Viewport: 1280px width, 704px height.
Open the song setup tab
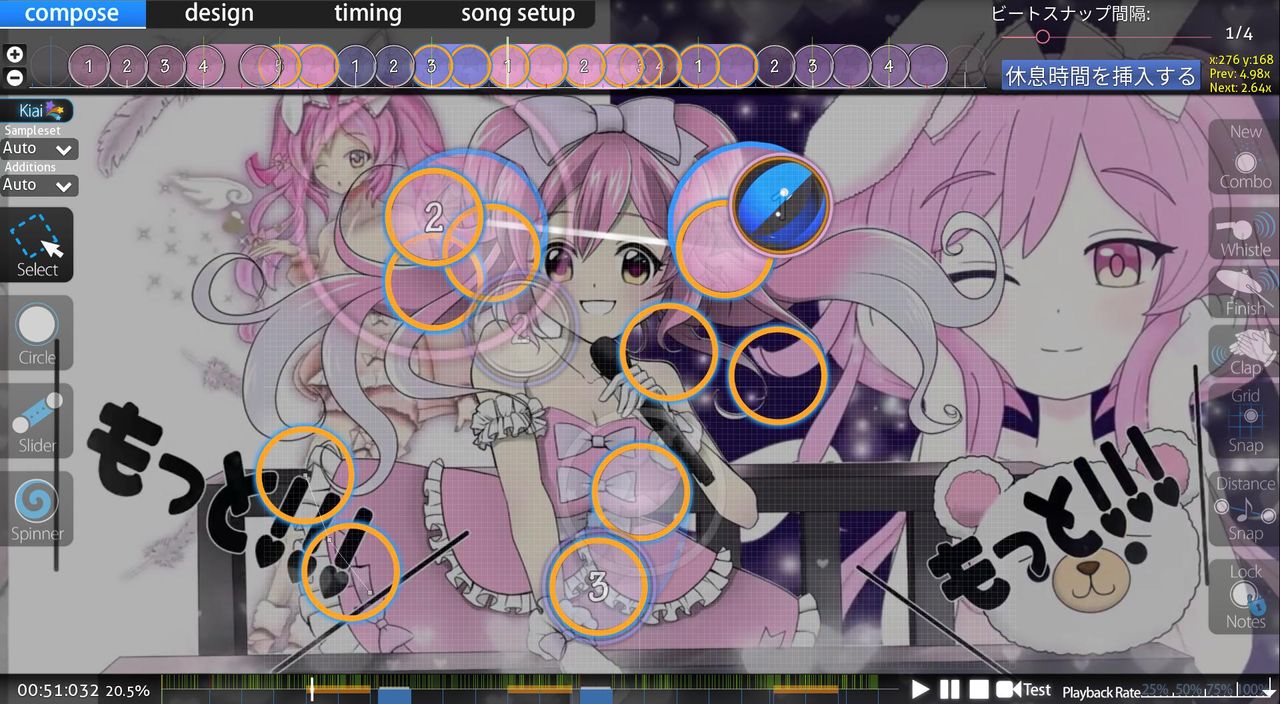click(x=516, y=14)
